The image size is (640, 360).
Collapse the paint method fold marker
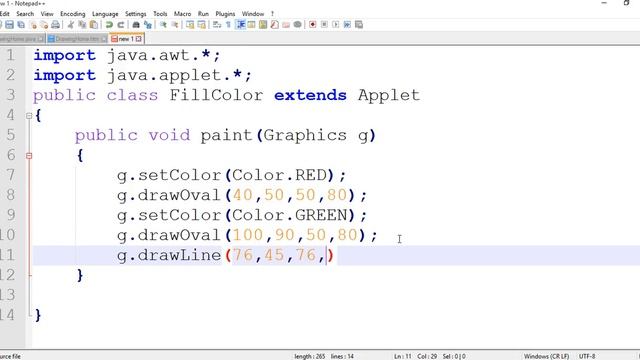pos(29,156)
